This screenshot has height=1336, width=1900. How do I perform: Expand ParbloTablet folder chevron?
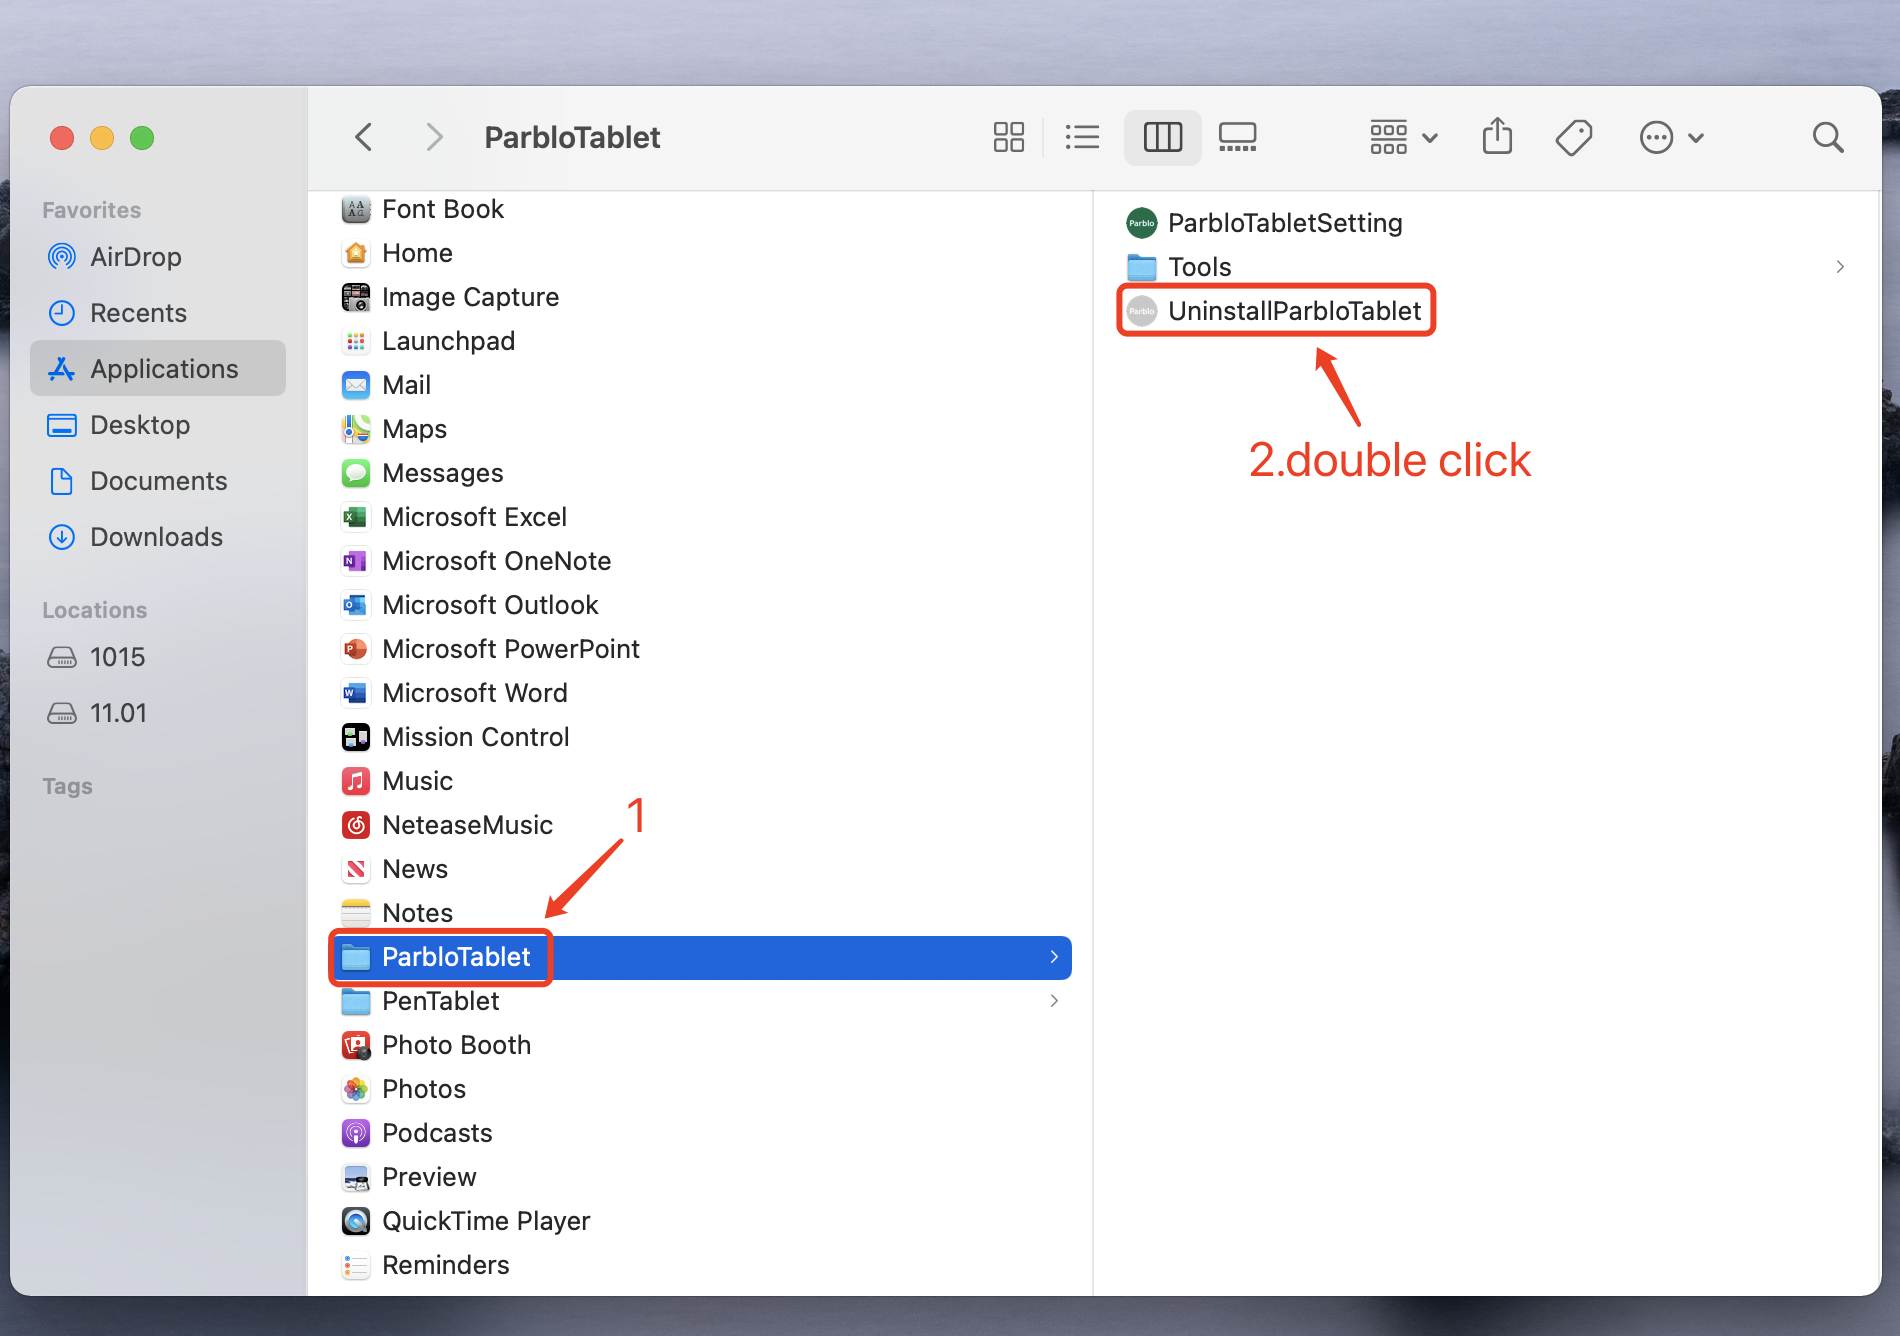click(x=1054, y=957)
